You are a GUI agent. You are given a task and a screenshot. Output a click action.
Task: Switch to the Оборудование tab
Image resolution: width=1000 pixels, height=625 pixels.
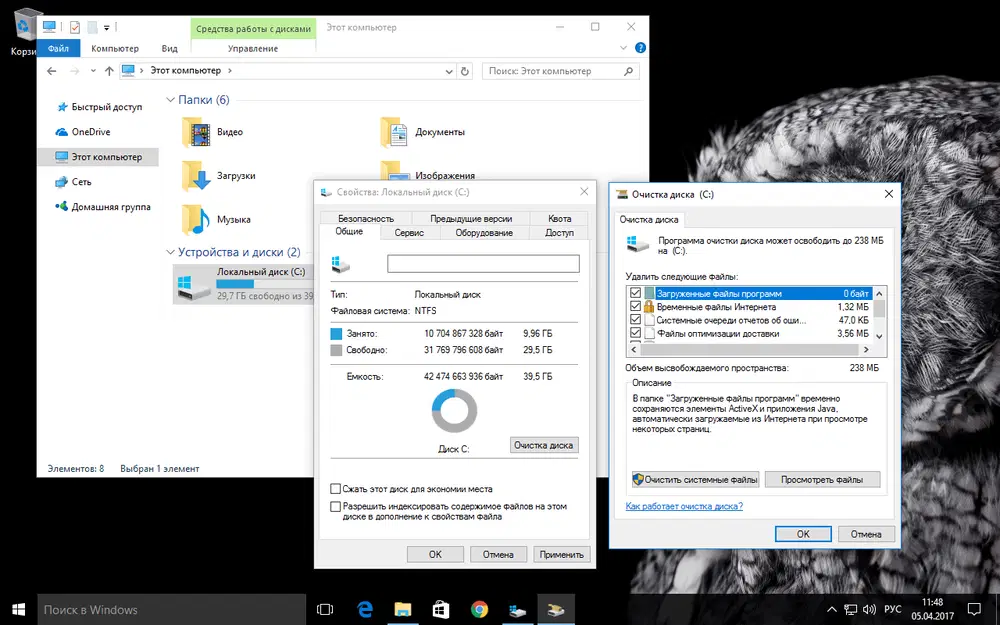[484, 233]
